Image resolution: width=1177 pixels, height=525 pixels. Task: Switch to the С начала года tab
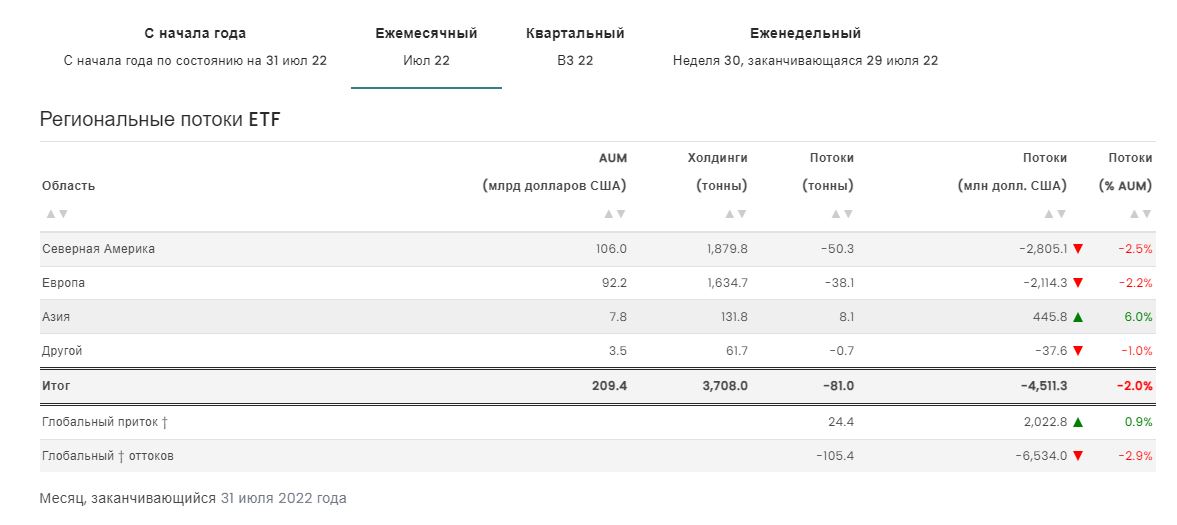point(195,46)
